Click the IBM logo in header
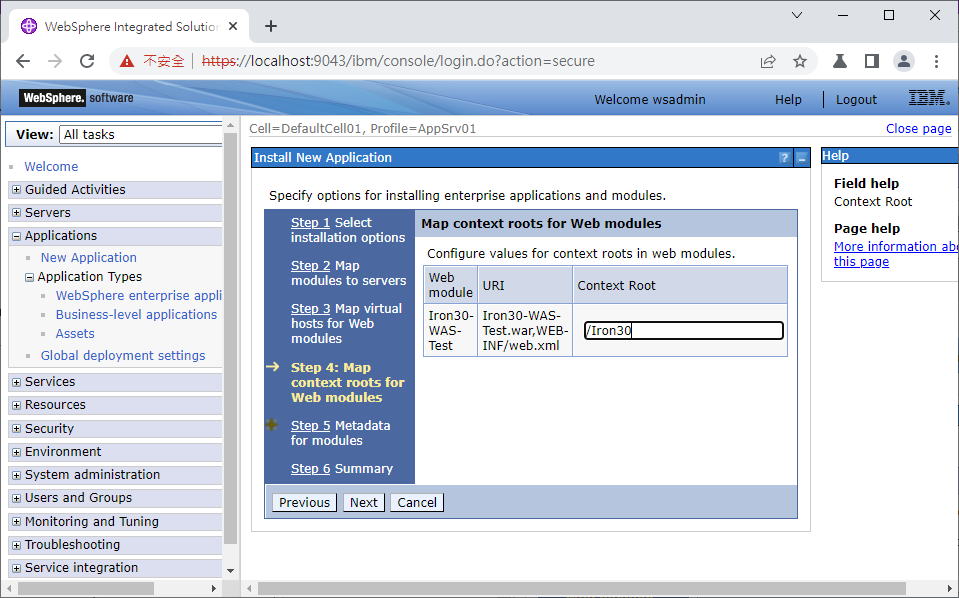This screenshot has width=959, height=598. point(929,98)
